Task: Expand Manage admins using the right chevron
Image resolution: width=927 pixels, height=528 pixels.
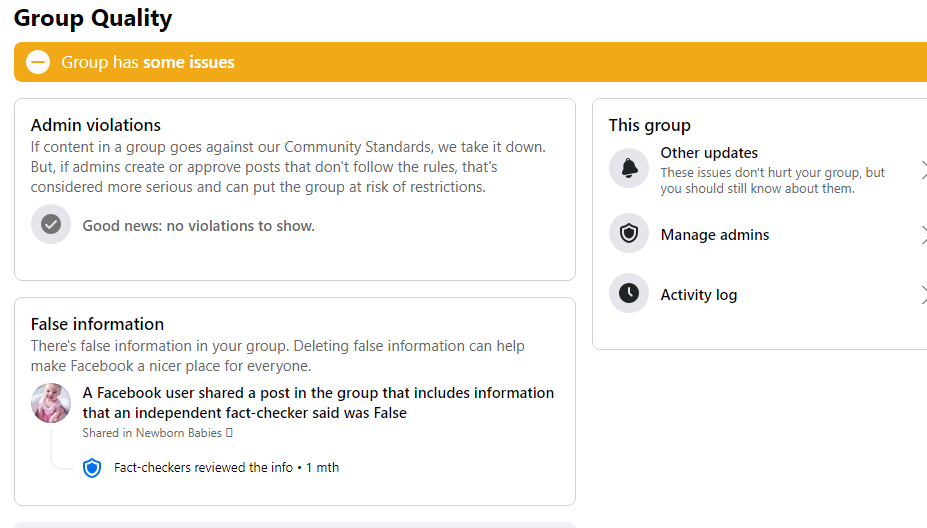Action: point(923,235)
